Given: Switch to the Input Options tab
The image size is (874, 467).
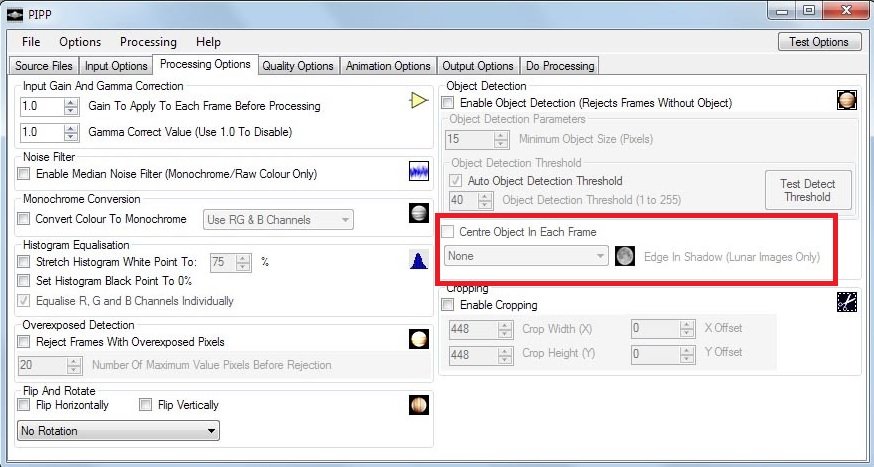Looking at the screenshot, I should (x=116, y=66).
